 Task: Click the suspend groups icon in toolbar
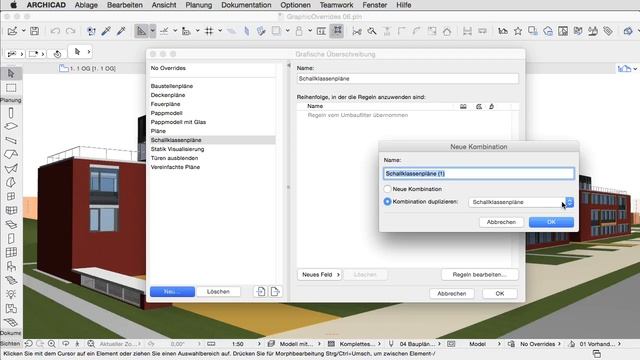(337, 31)
